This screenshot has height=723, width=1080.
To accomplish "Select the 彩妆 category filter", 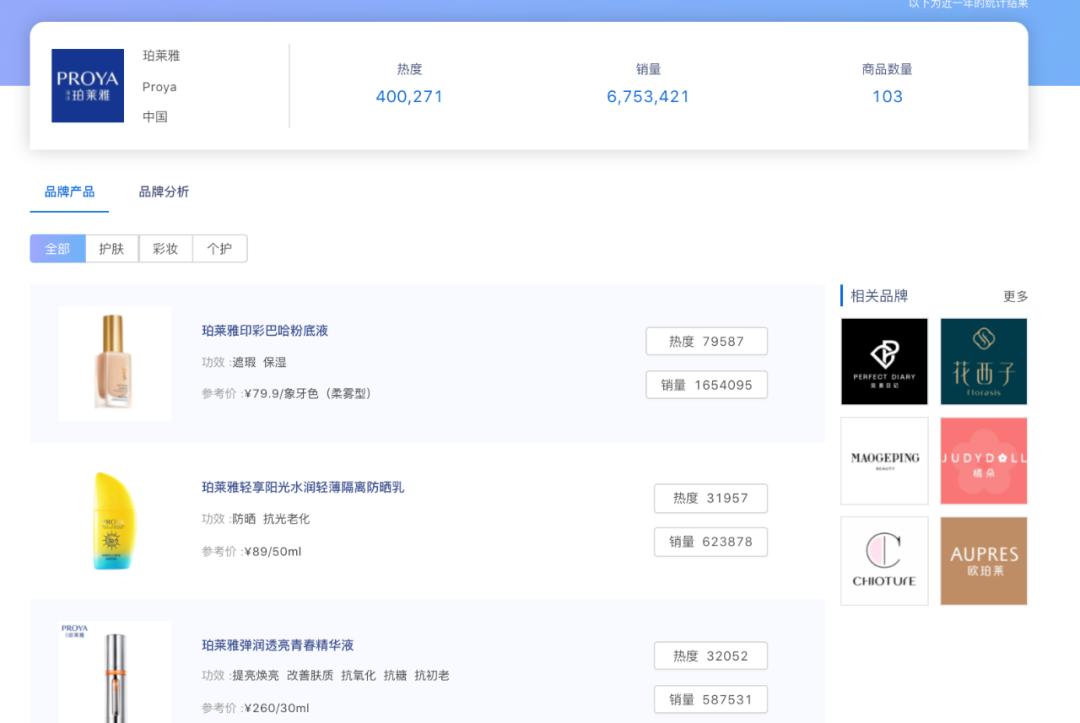I will point(165,249).
